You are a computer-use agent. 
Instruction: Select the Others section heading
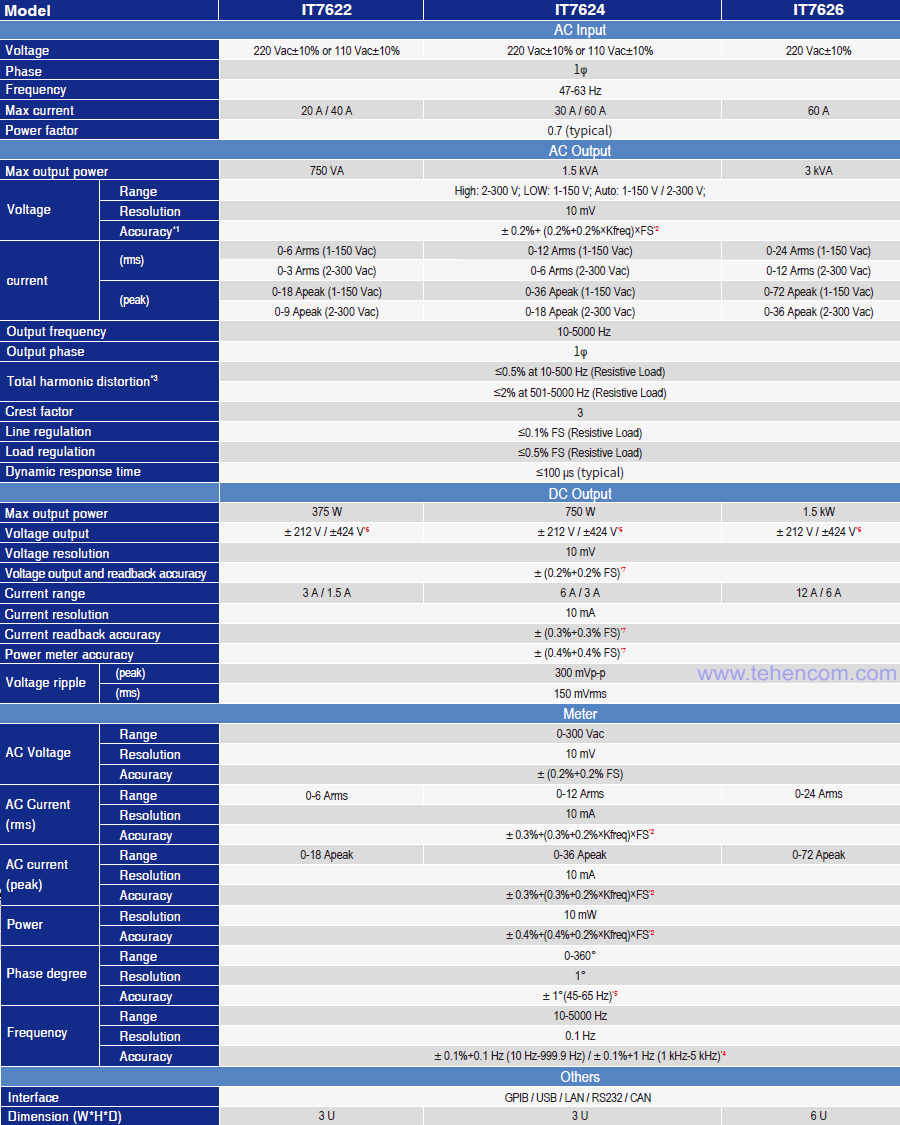(x=580, y=1077)
